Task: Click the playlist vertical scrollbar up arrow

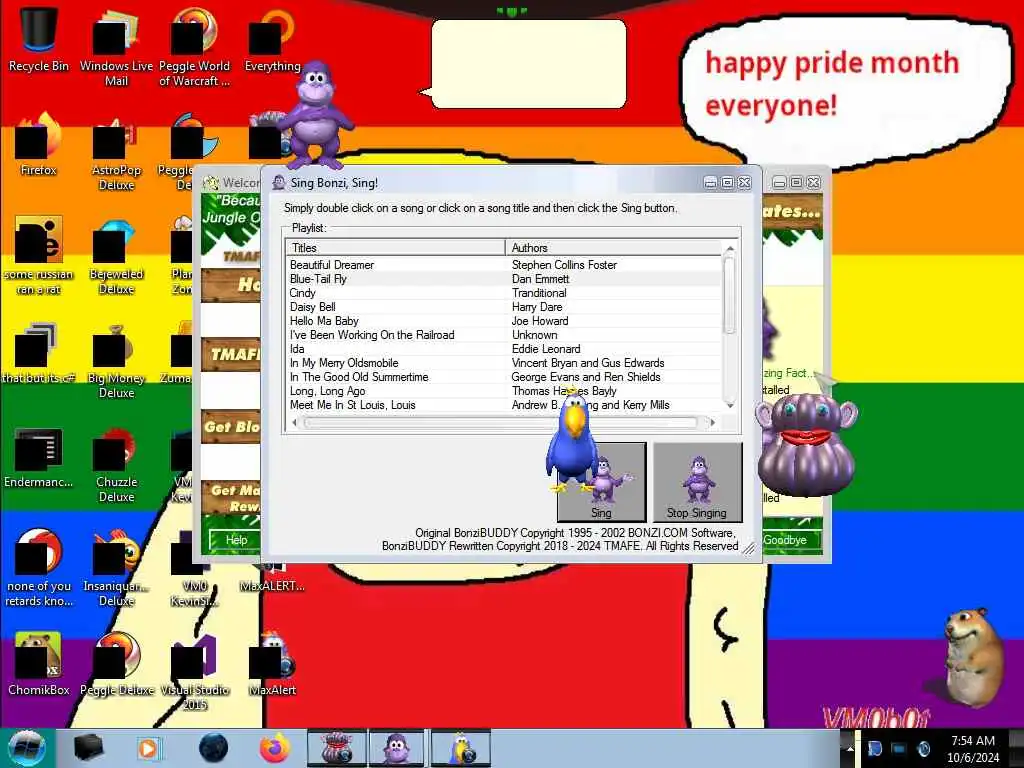Action: (730, 249)
